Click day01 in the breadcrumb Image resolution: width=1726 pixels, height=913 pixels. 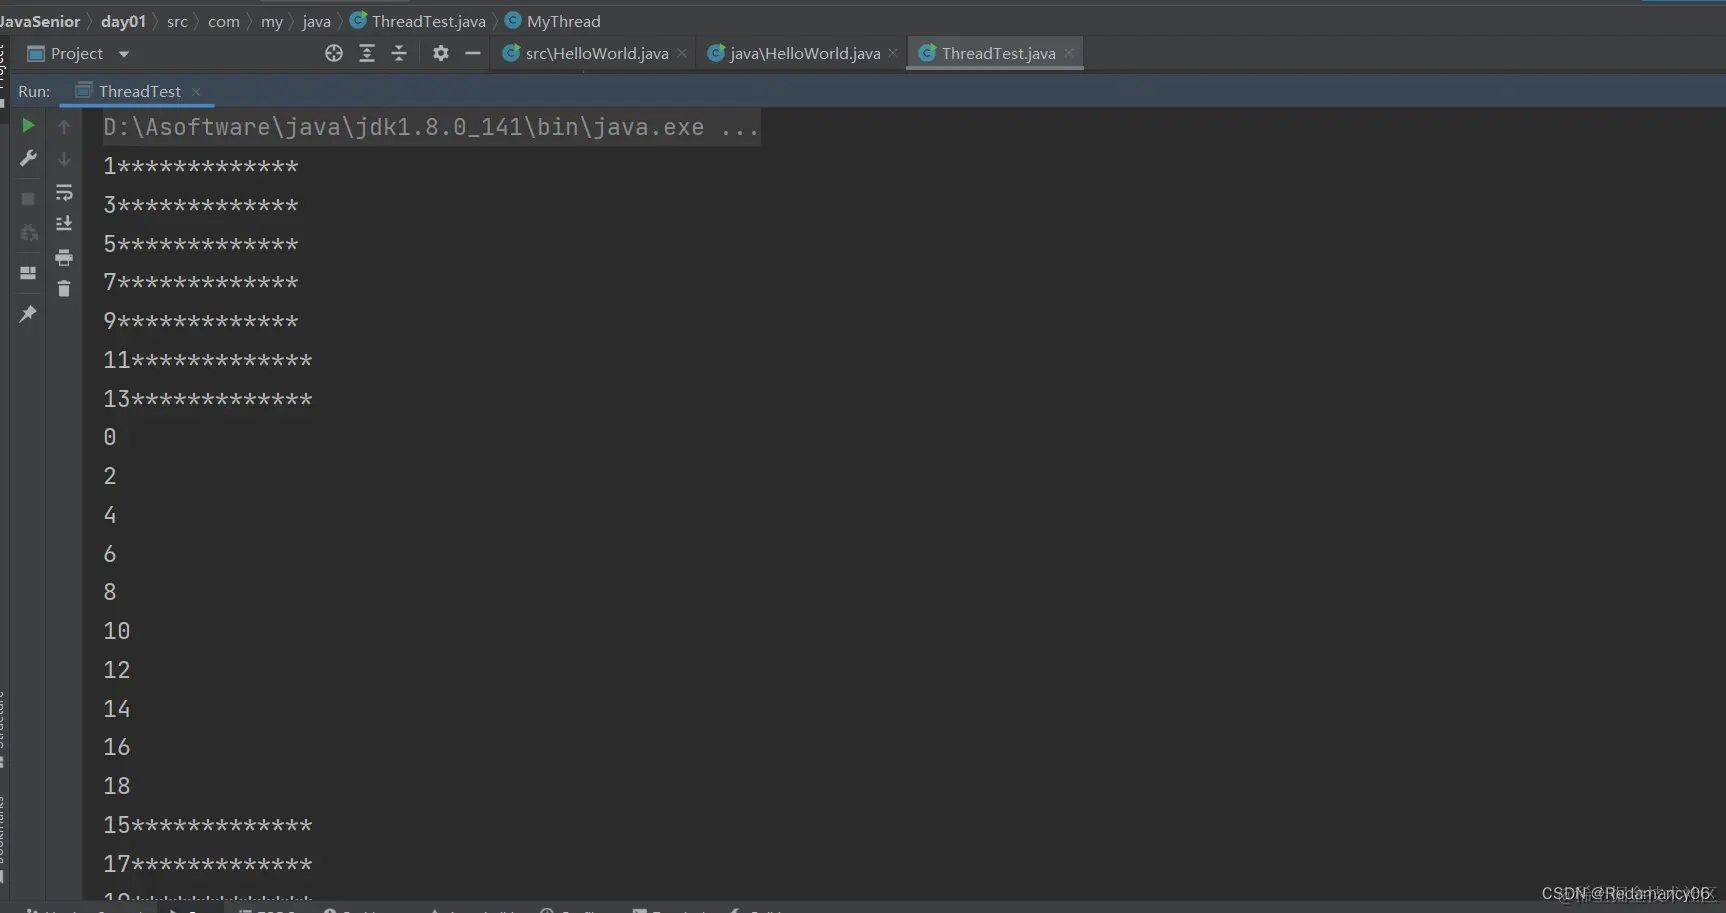[x=123, y=21]
